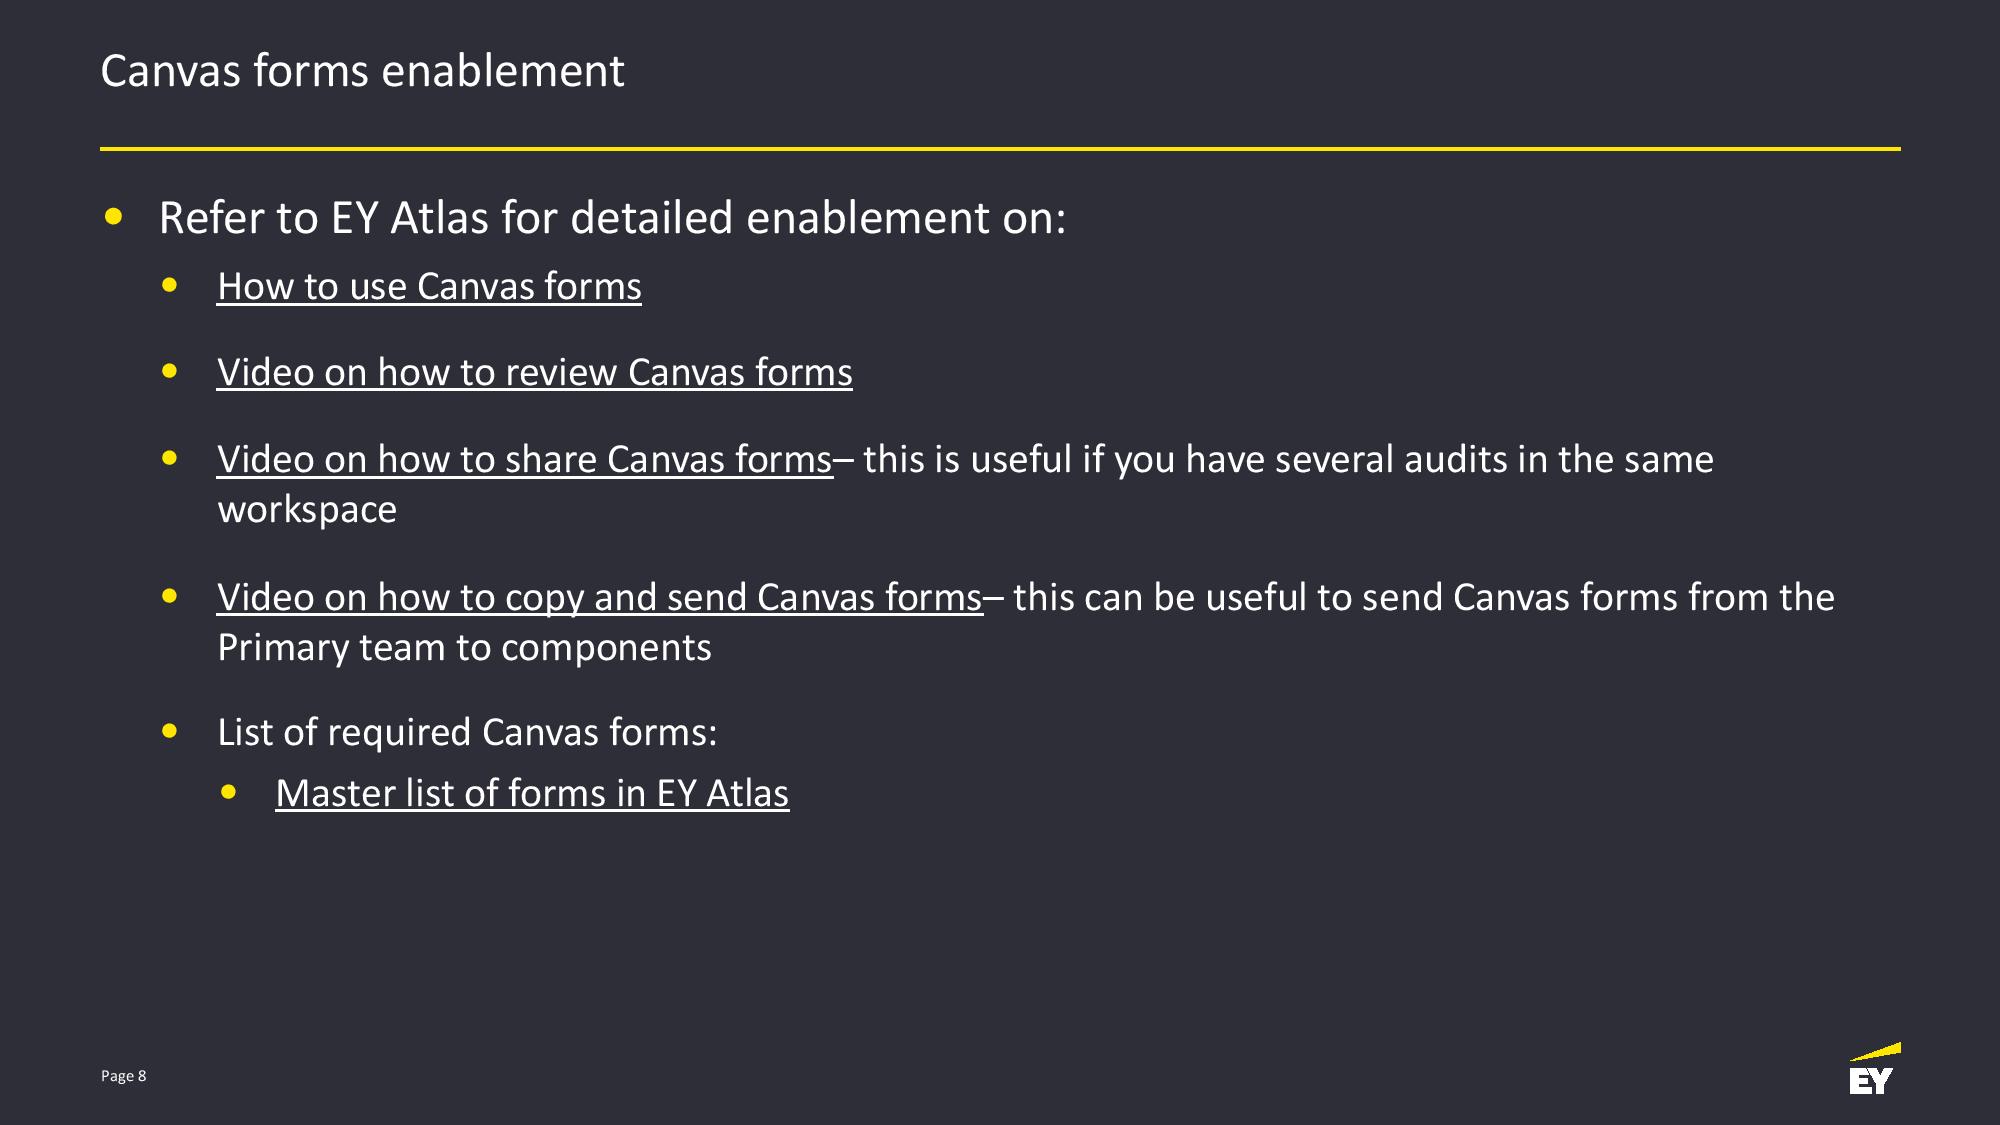Click the EY logo in the corner

[x=1874, y=1069]
